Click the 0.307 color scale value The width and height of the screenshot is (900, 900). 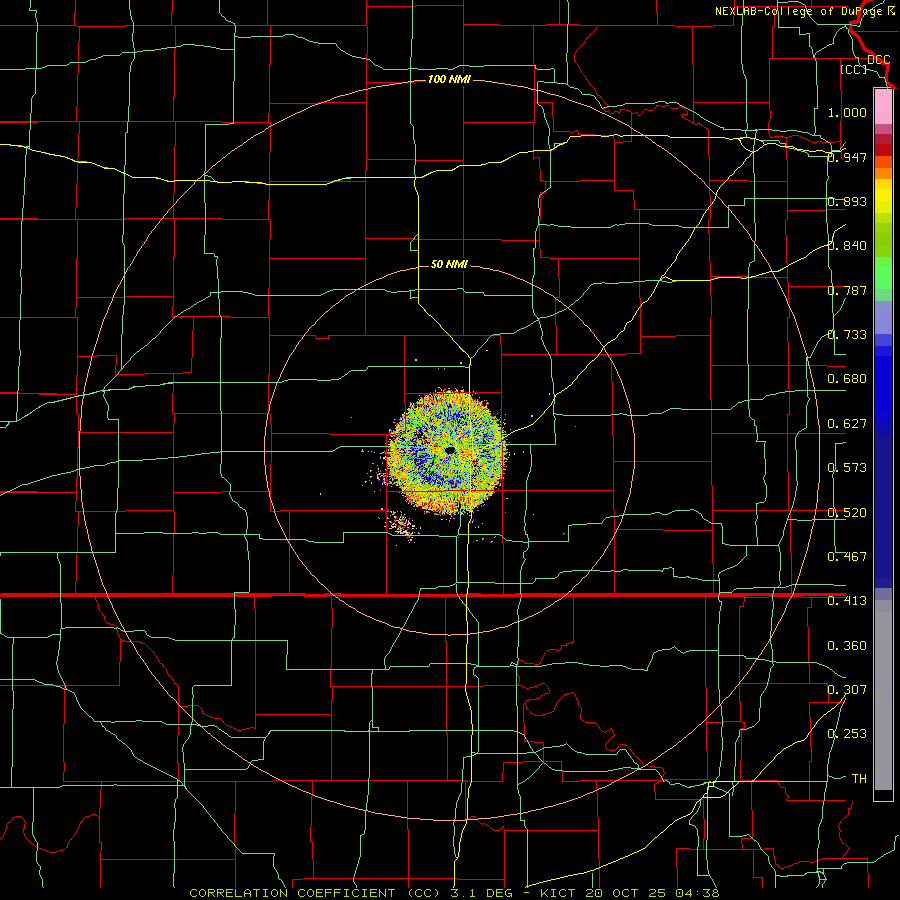(847, 689)
